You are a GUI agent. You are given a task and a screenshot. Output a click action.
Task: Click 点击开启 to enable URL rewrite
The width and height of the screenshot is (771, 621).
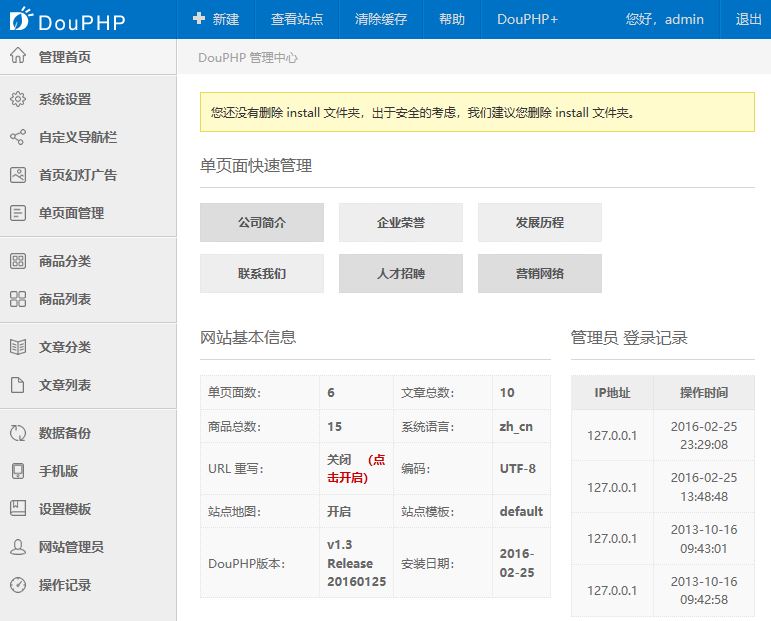[x=356, y=469]
